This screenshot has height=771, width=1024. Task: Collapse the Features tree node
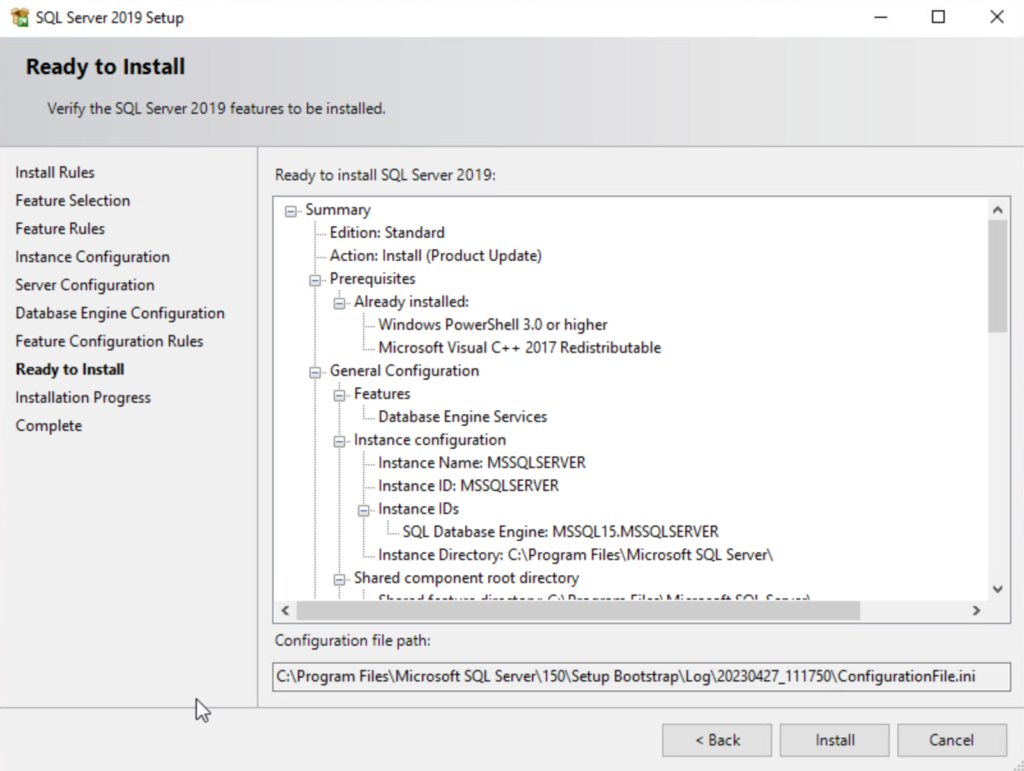pyautogui.click(x=340, y=394)
